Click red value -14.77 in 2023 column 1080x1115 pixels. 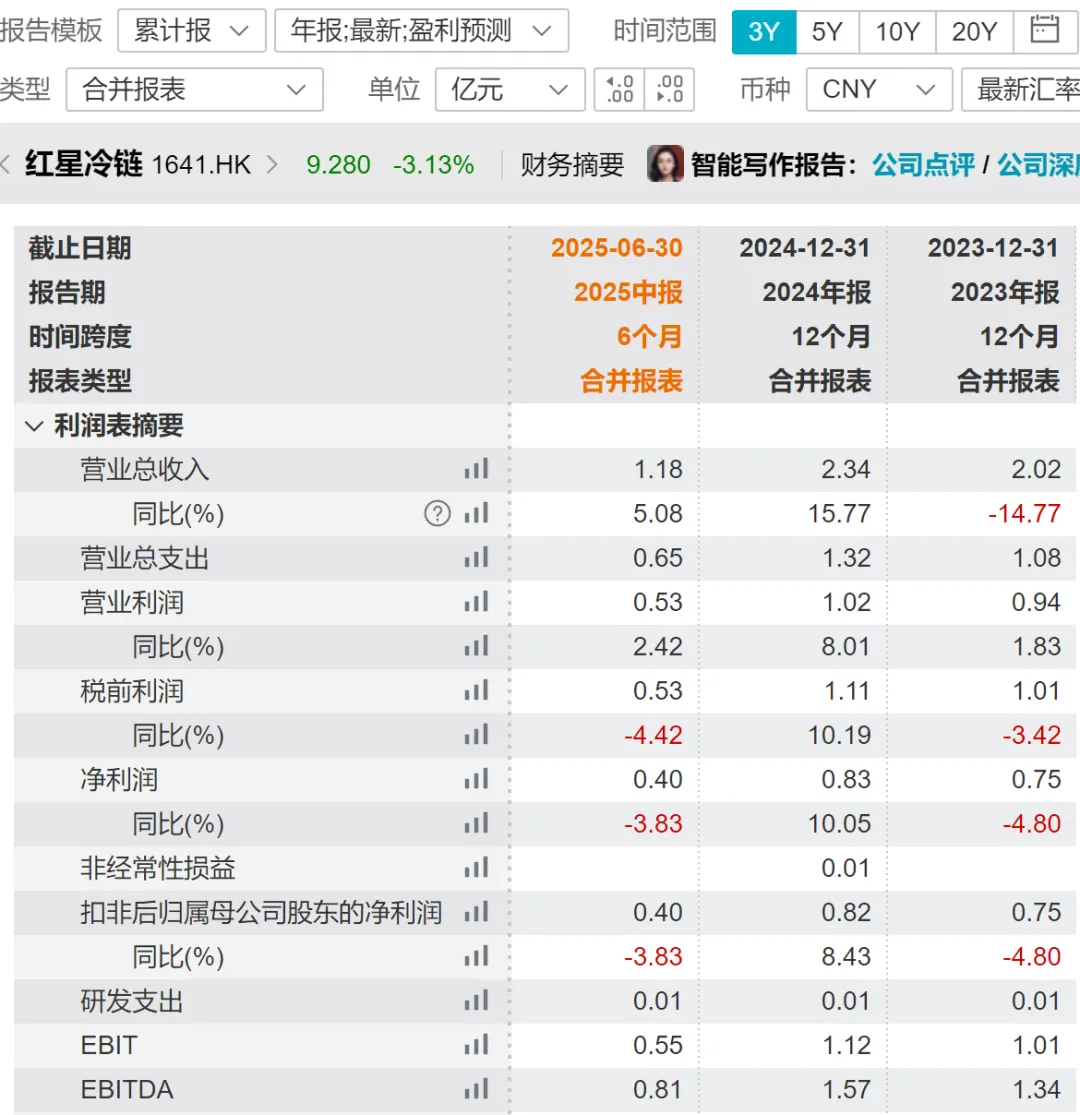click(x=1024, y=513)
